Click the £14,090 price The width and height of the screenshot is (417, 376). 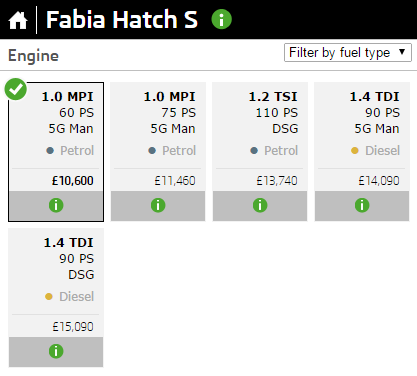tap(379, 181)
